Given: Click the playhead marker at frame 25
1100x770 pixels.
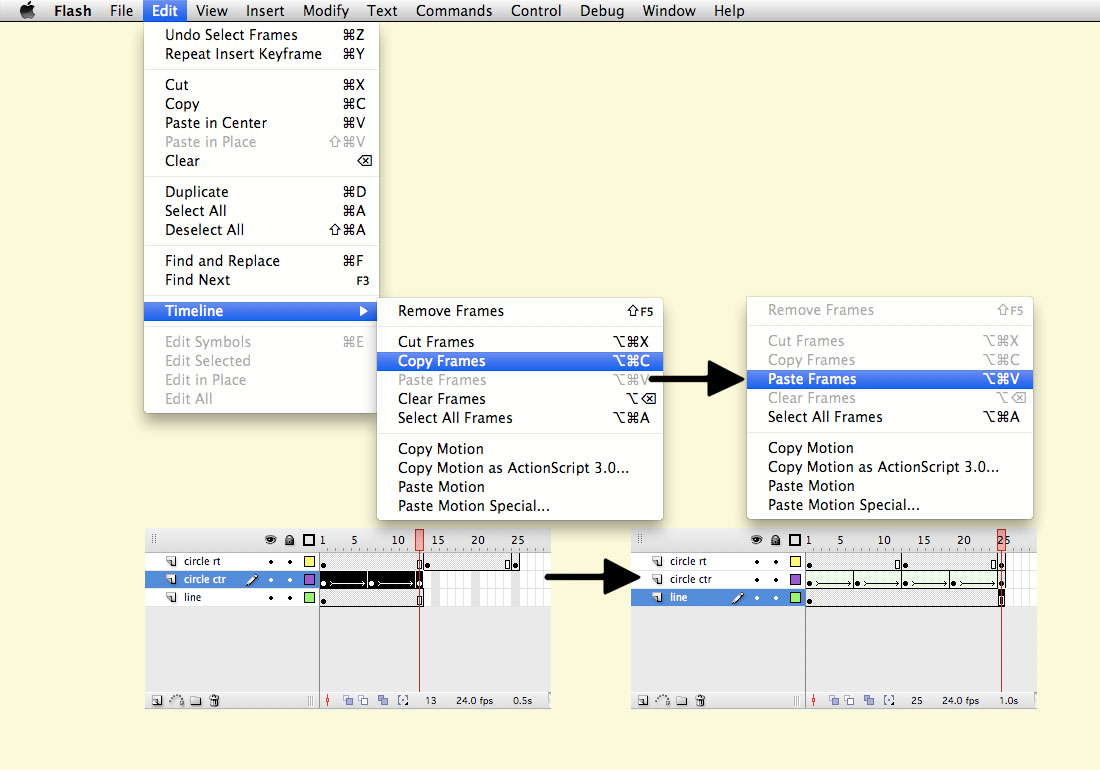Looking at the screenshot, I should click(1001, 539).
